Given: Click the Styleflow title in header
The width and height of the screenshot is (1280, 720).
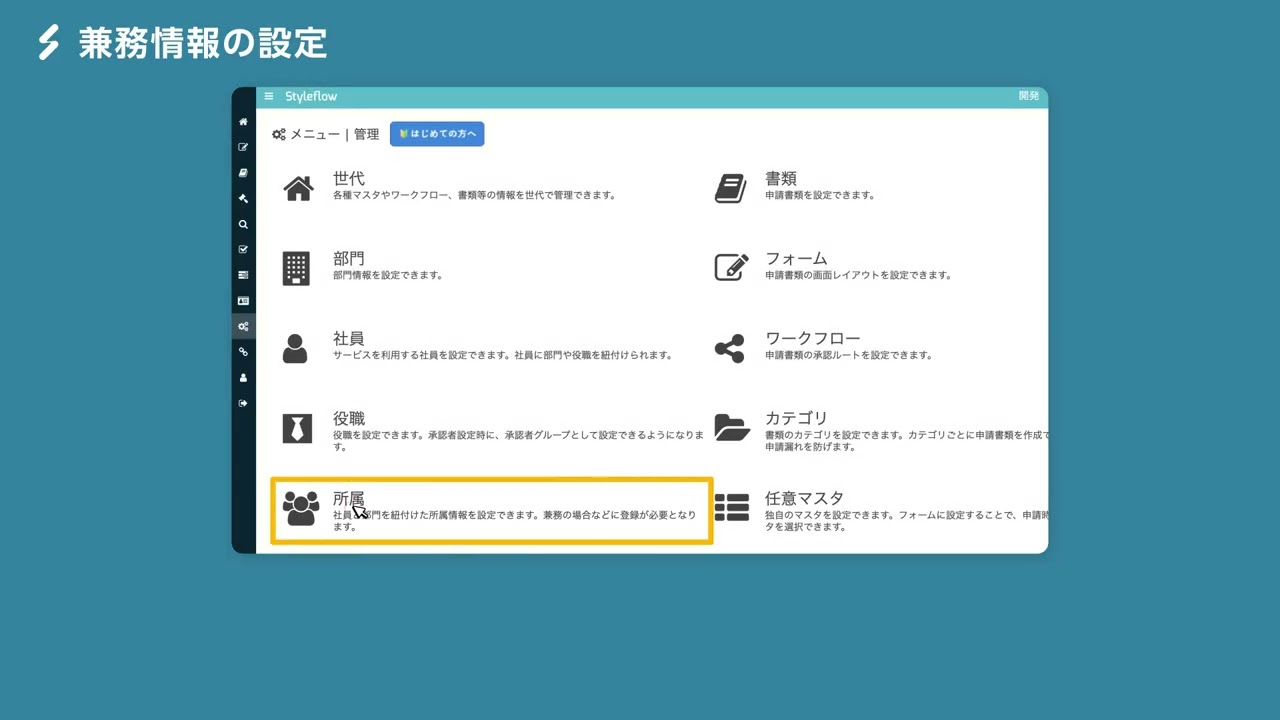Looking at the screenshot, I should (x=311, y=96).
